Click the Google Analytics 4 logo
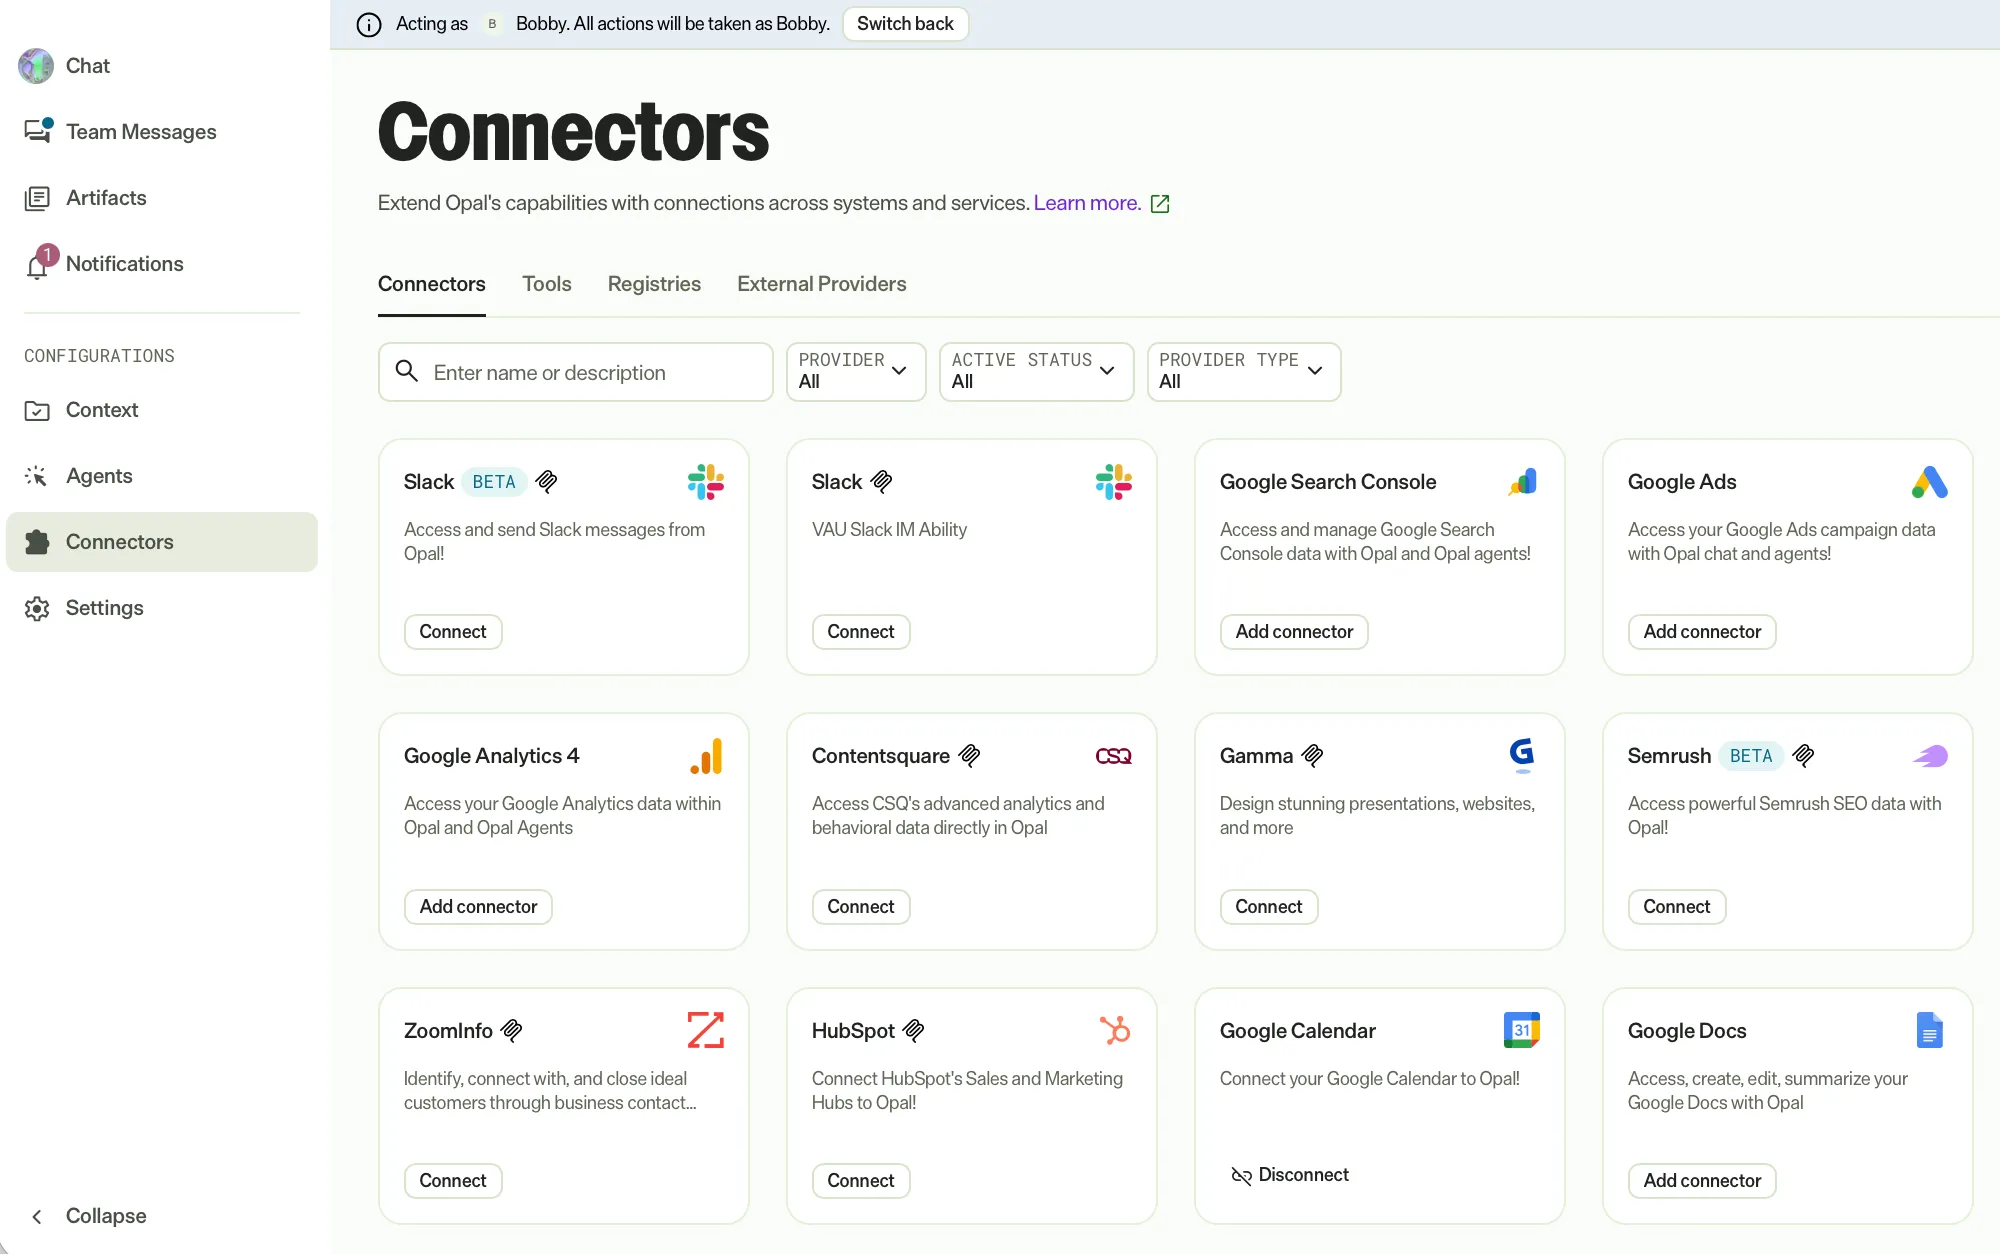Image resolution: width=2000 pixels, height=1254 pixels. [706, 756]
